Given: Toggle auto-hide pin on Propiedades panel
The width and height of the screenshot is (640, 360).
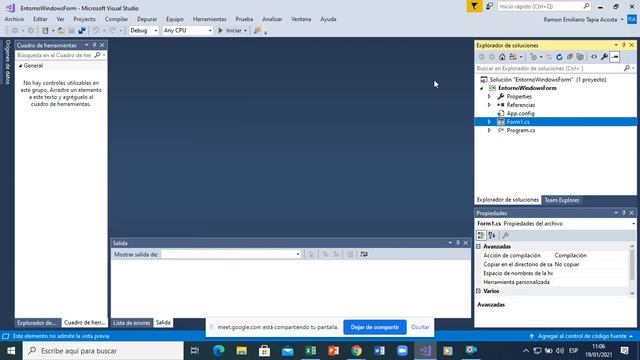Looking at the screenshot, I should [x=624, y=213].
